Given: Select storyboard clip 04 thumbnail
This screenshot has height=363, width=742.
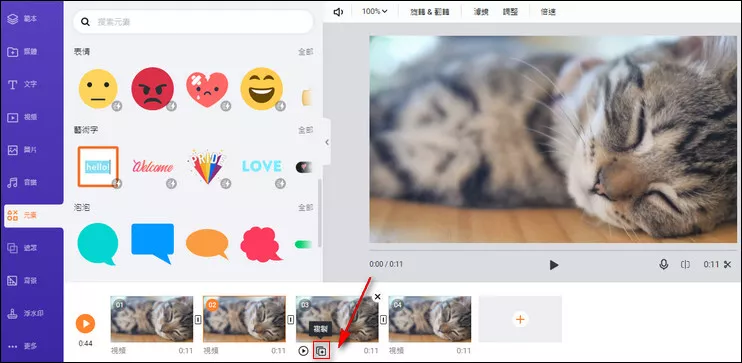Looking at the screenshot, I should pos(430,319).
